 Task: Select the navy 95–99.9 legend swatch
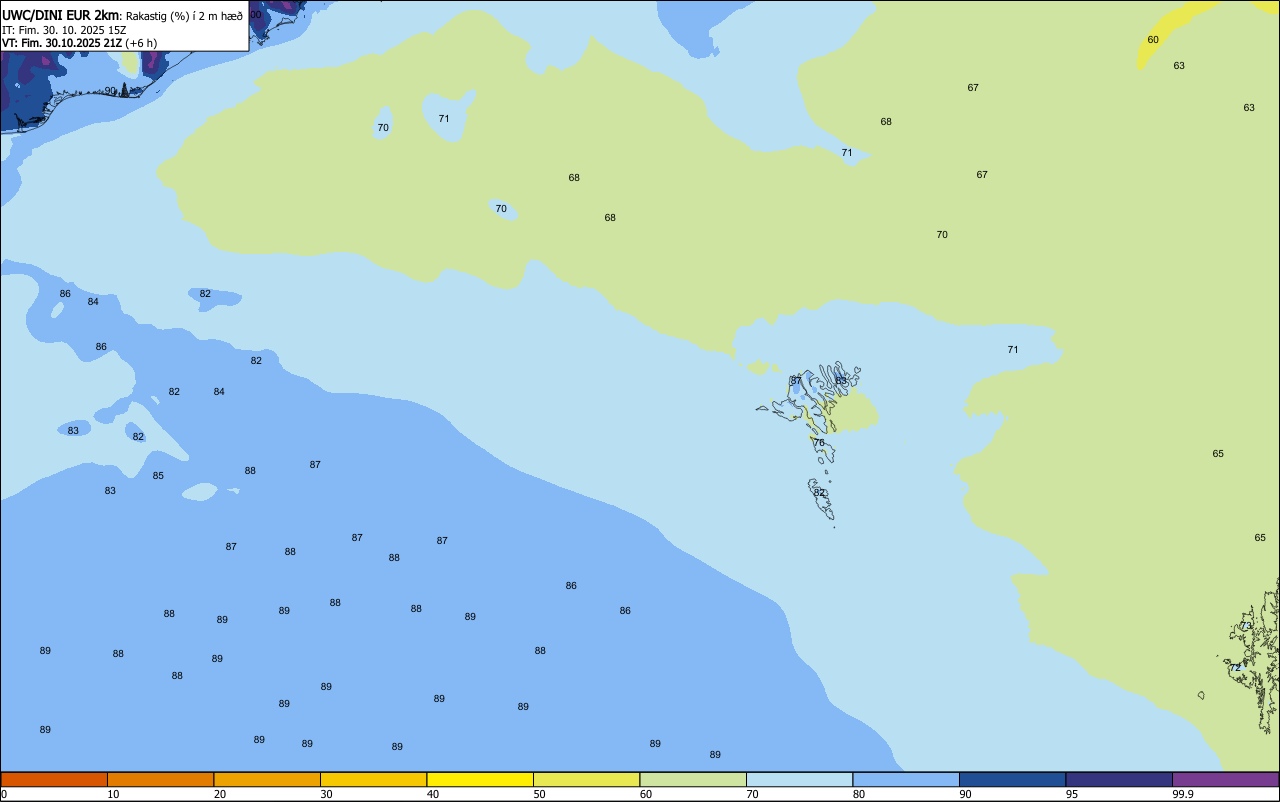coord(1119,779)
